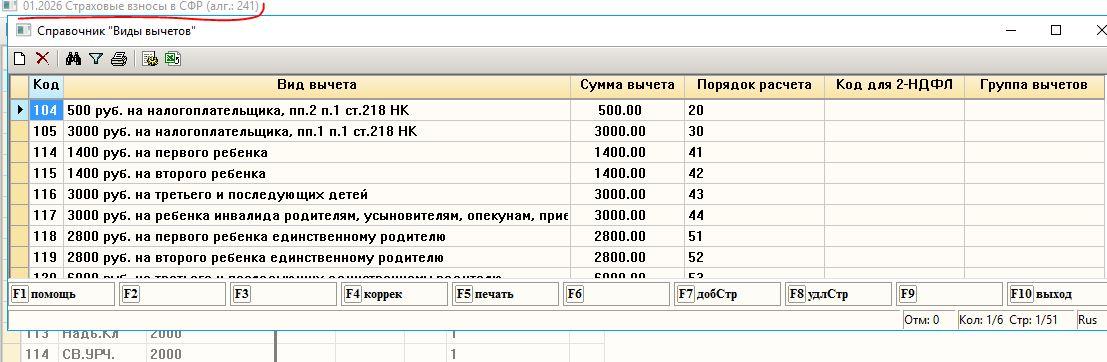Click the Вид вычета column header
Image resolution: width=1107 pixels, height=362 pixels.
click(x=317, y=85)
